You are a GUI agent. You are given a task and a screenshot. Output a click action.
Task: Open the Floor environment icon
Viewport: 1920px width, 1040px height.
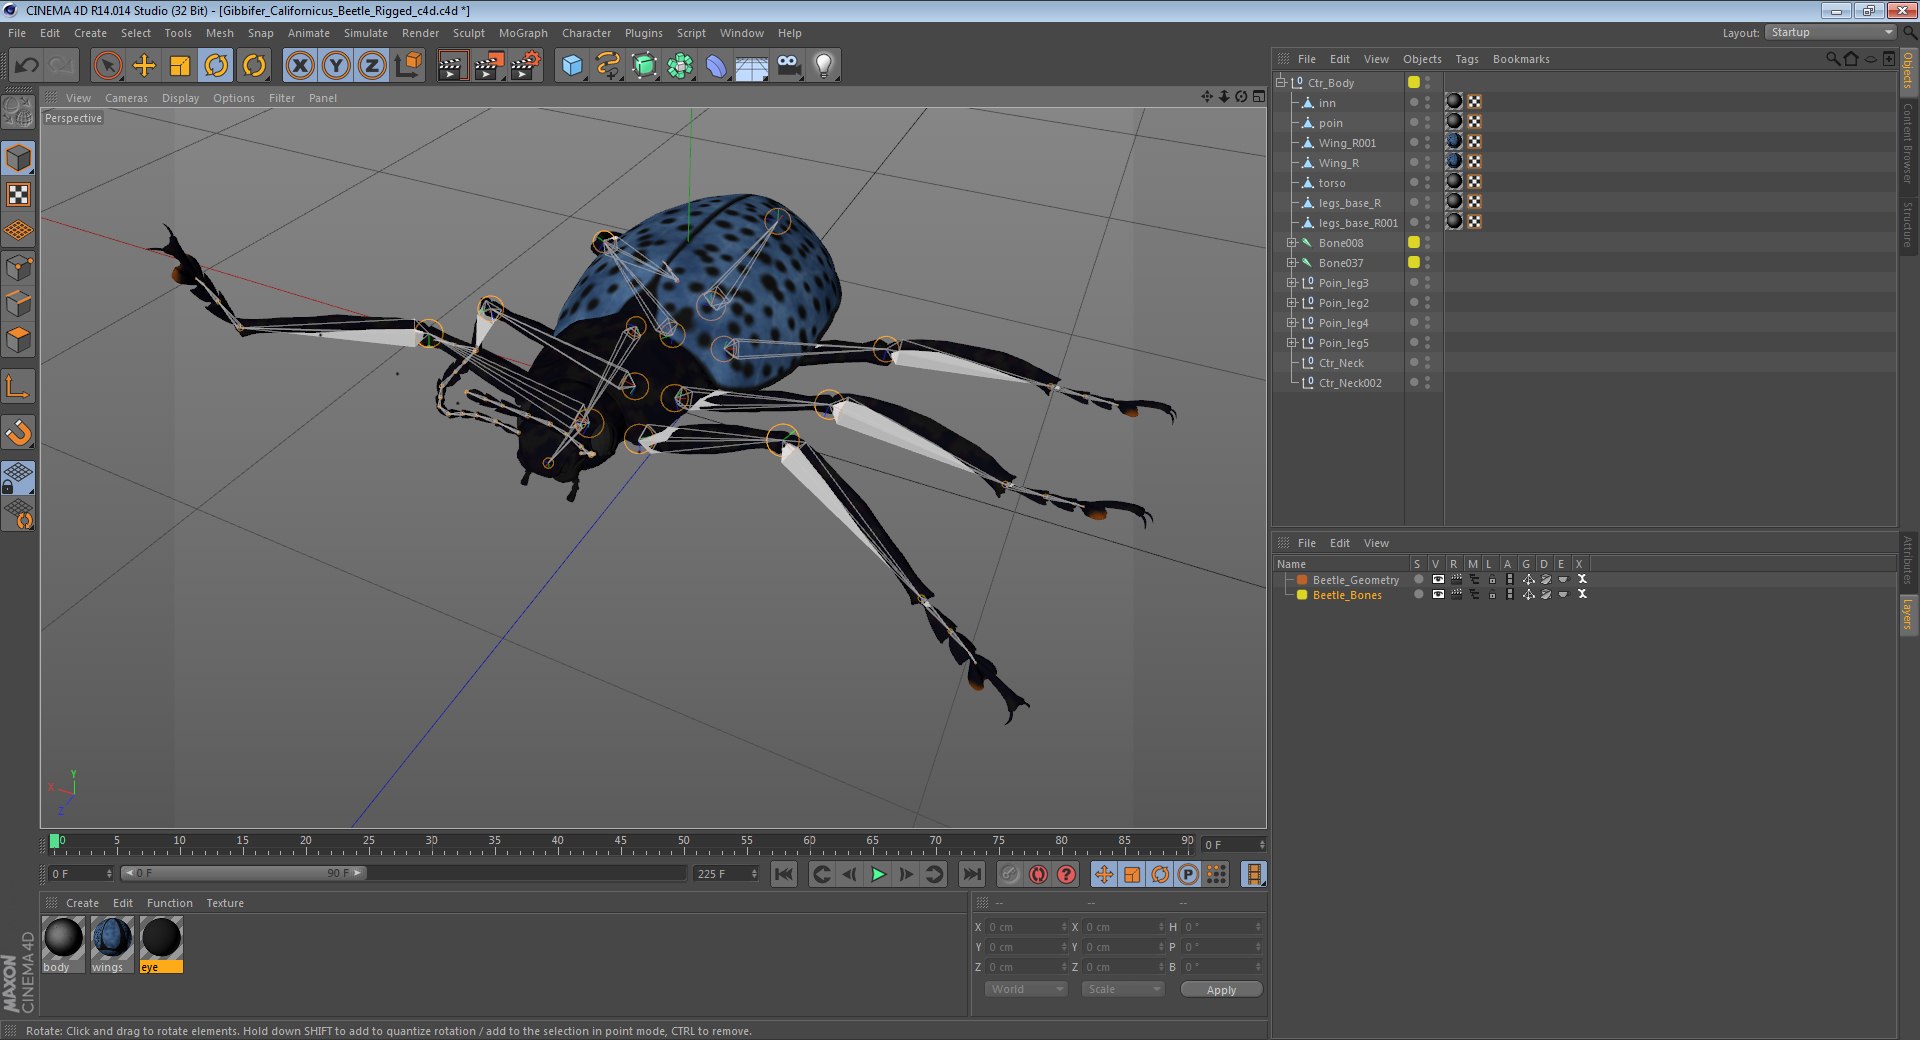[752, 66]
